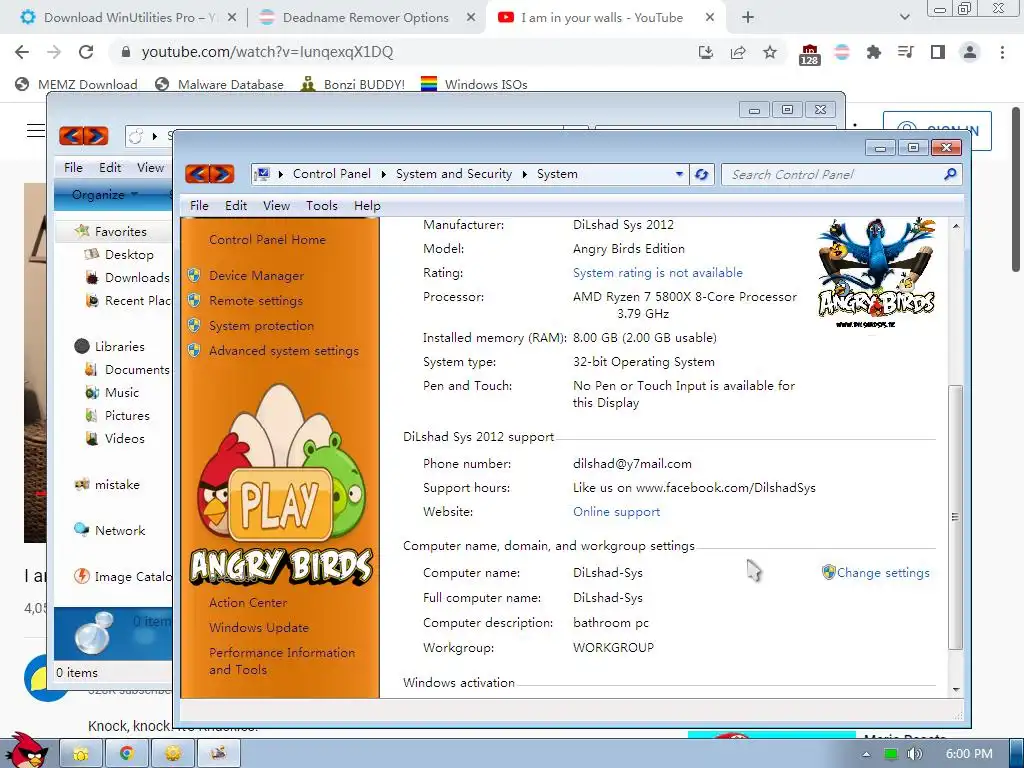Click the search magnifier in Control Panel
1024x768 pixels.
tap(950, 174)
